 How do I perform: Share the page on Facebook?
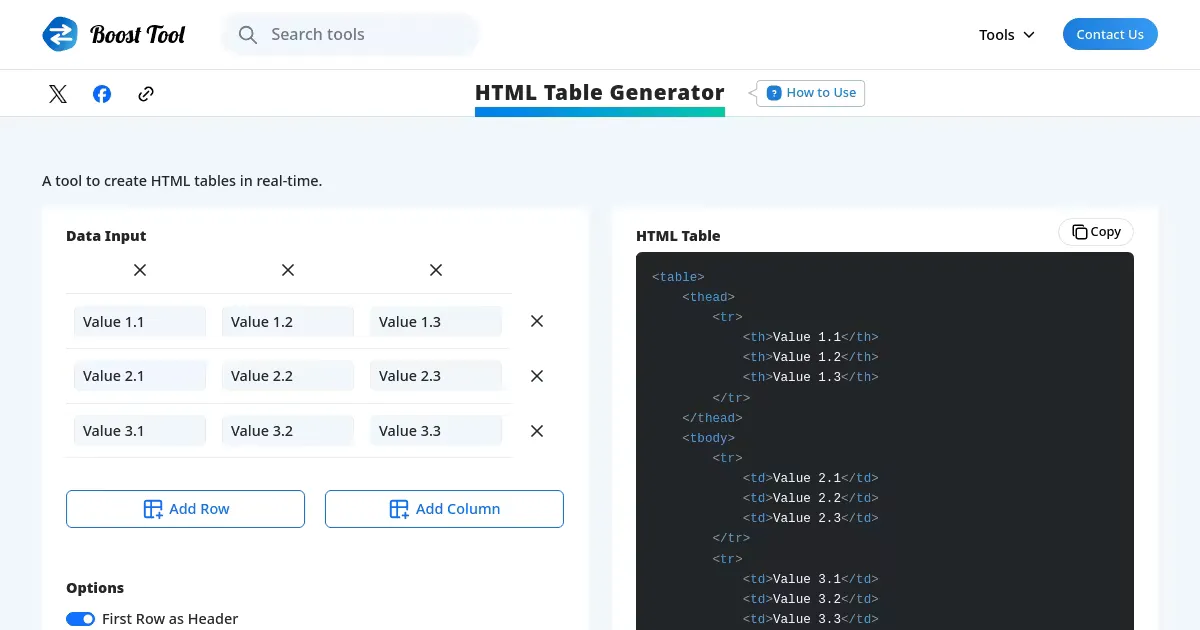102,94
